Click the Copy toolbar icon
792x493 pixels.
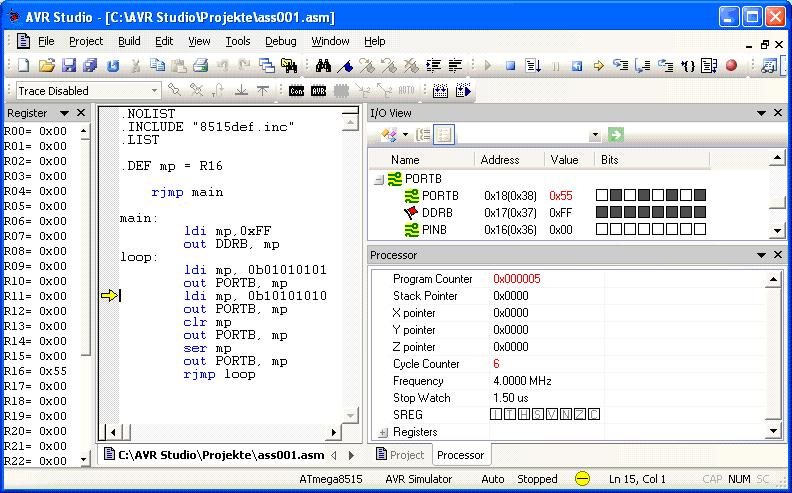click(x=158, y=65)
